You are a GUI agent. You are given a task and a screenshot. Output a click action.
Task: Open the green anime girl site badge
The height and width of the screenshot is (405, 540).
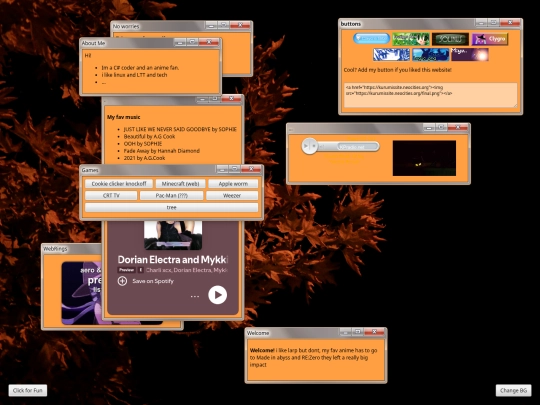click(411, 39)
